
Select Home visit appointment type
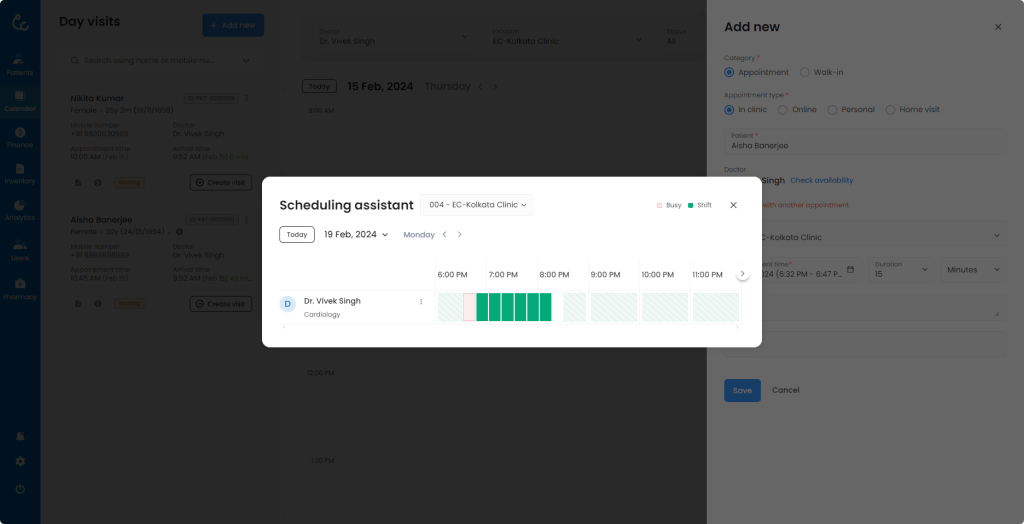(x=890, y=110)
